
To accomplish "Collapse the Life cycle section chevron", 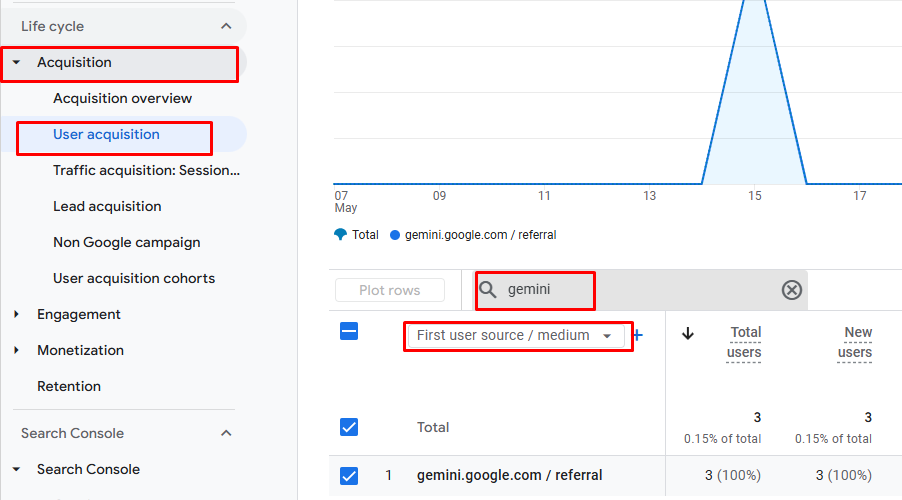I will [x=226, y=26].
